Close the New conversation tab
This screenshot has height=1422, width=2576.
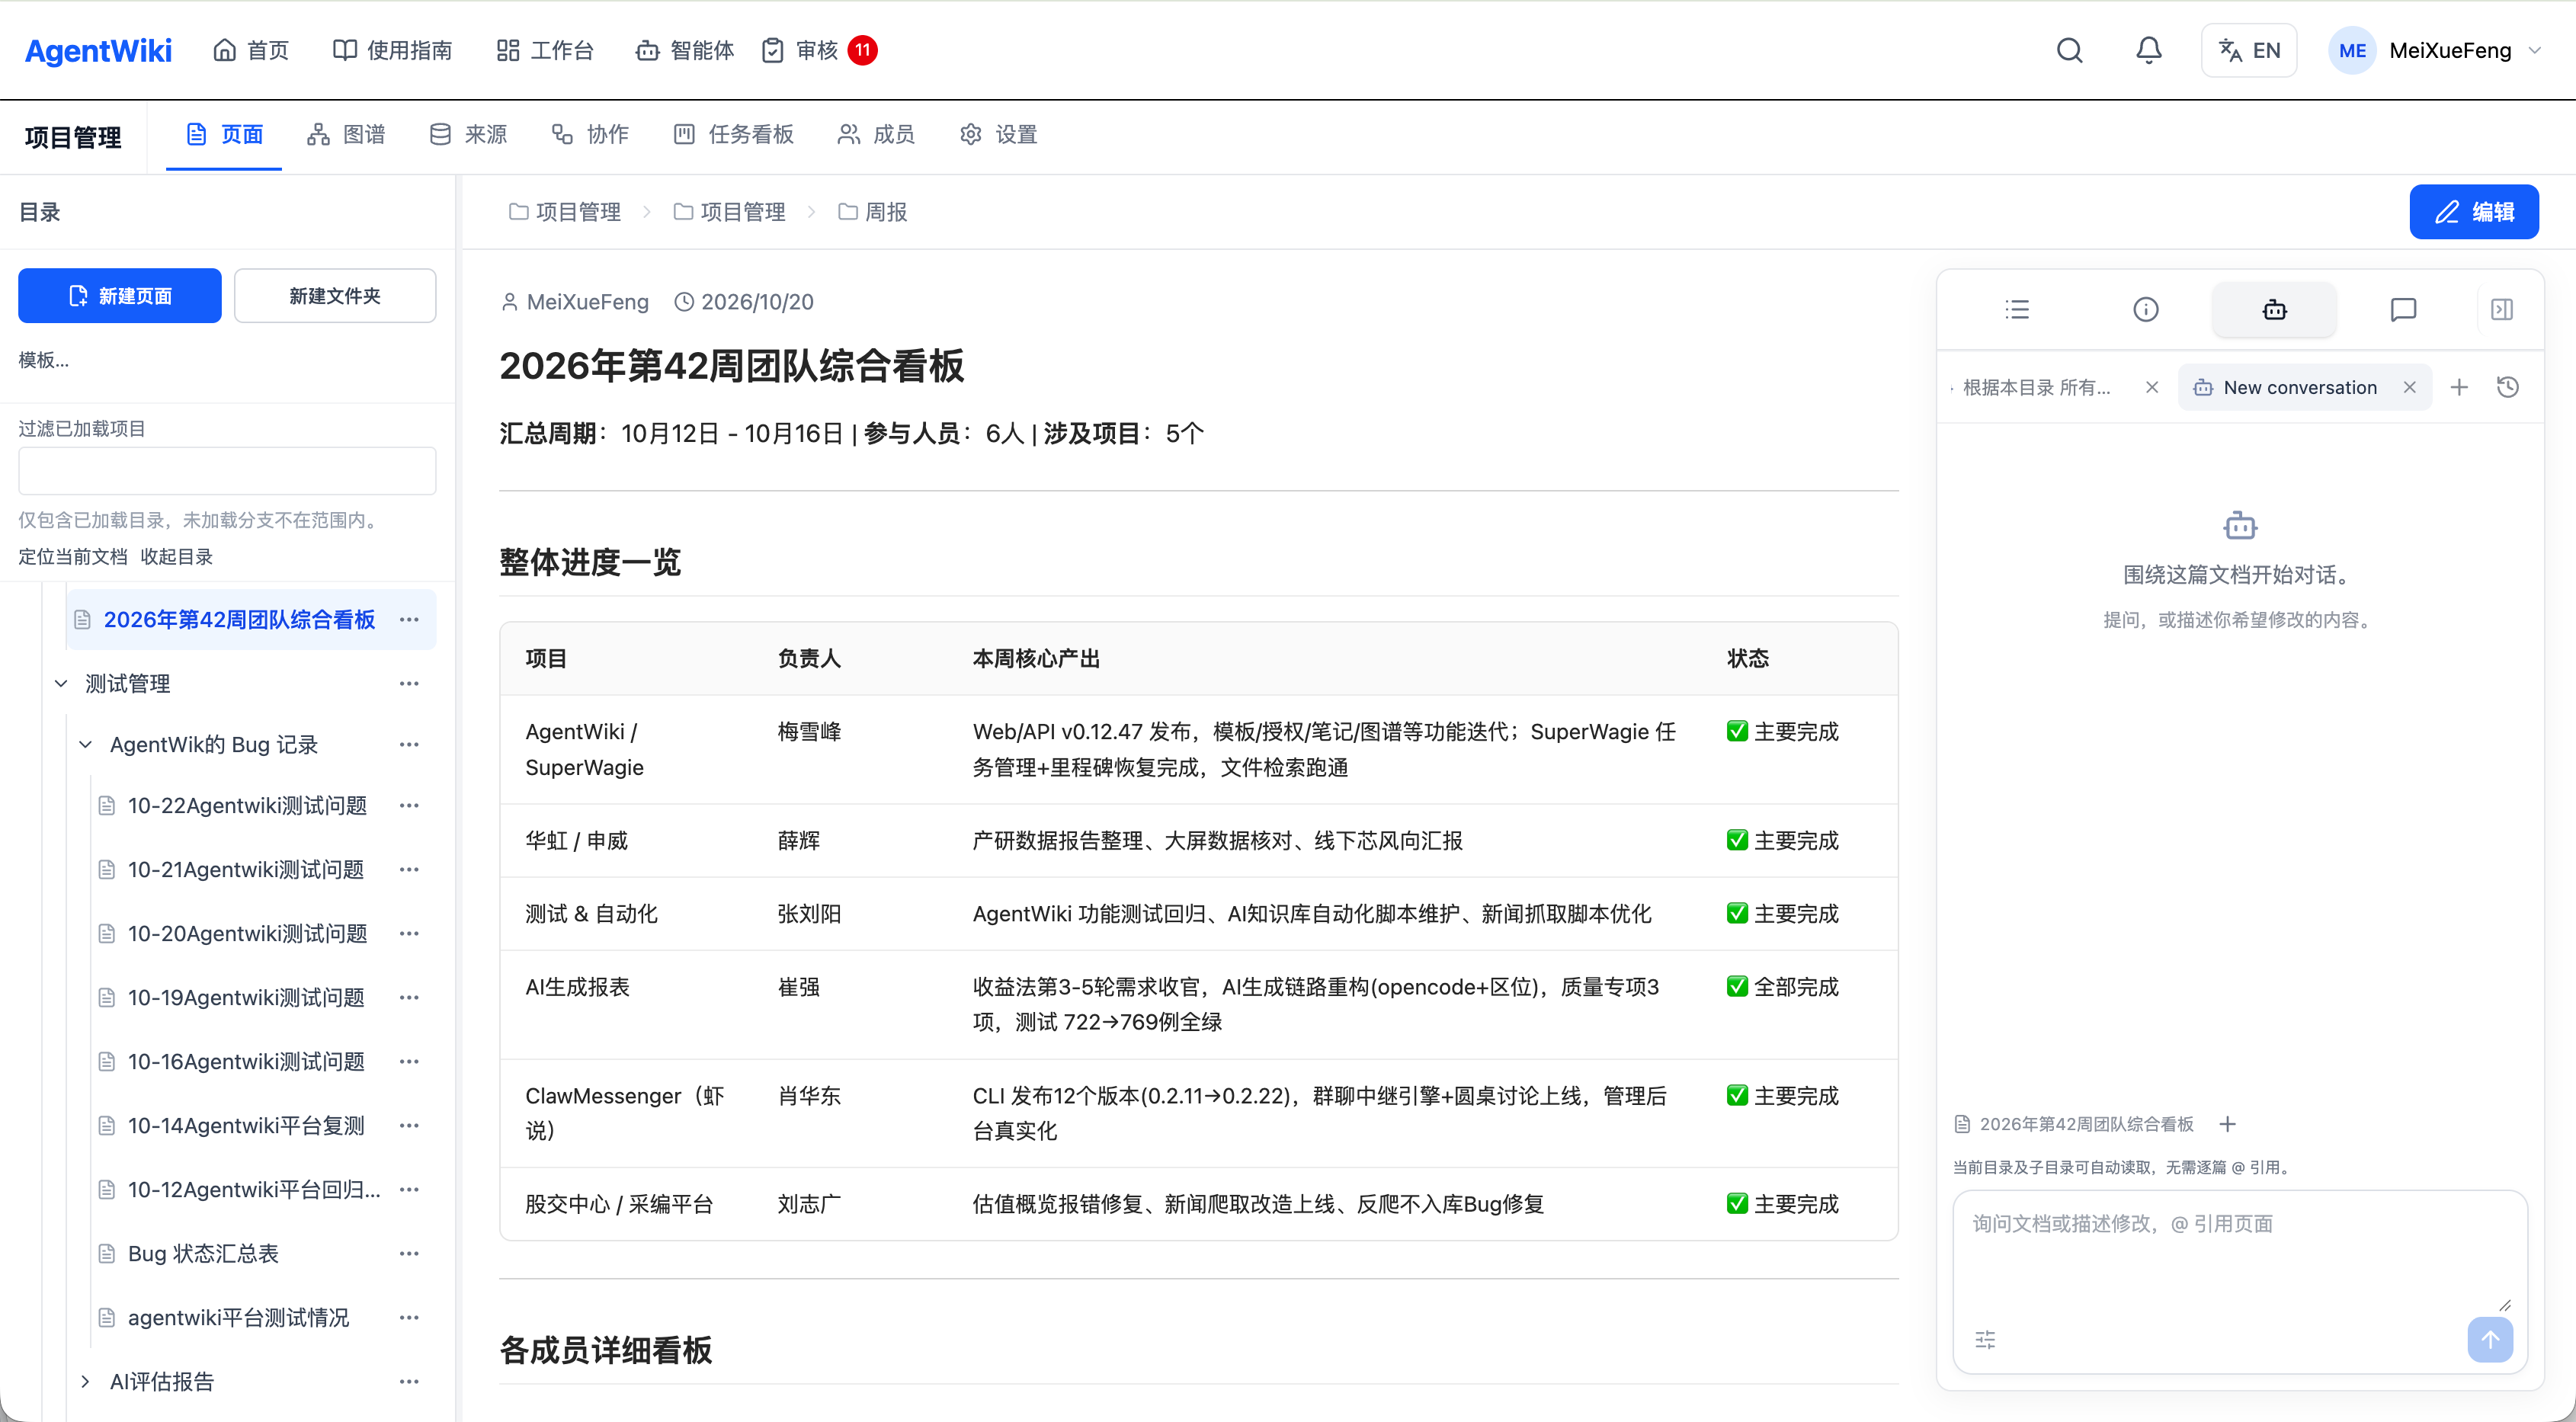[2410, 388]
